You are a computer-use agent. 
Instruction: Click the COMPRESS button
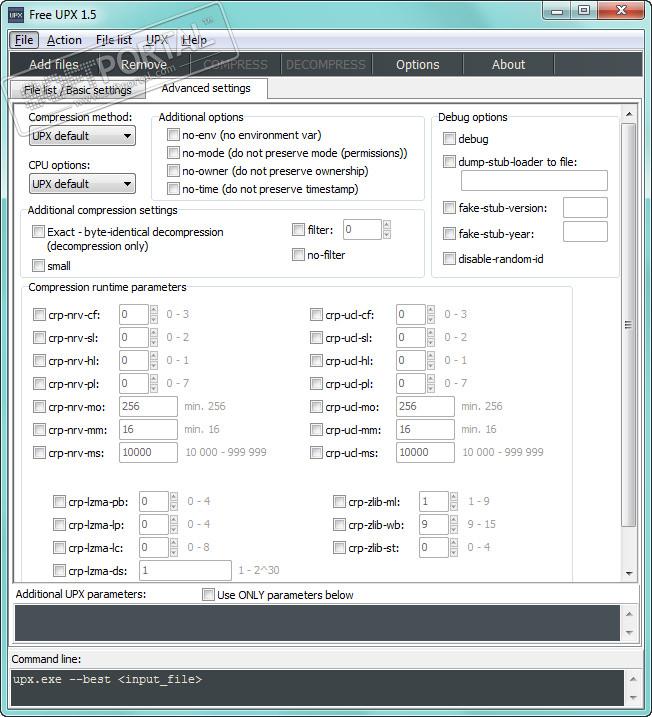tap(235, 64)
